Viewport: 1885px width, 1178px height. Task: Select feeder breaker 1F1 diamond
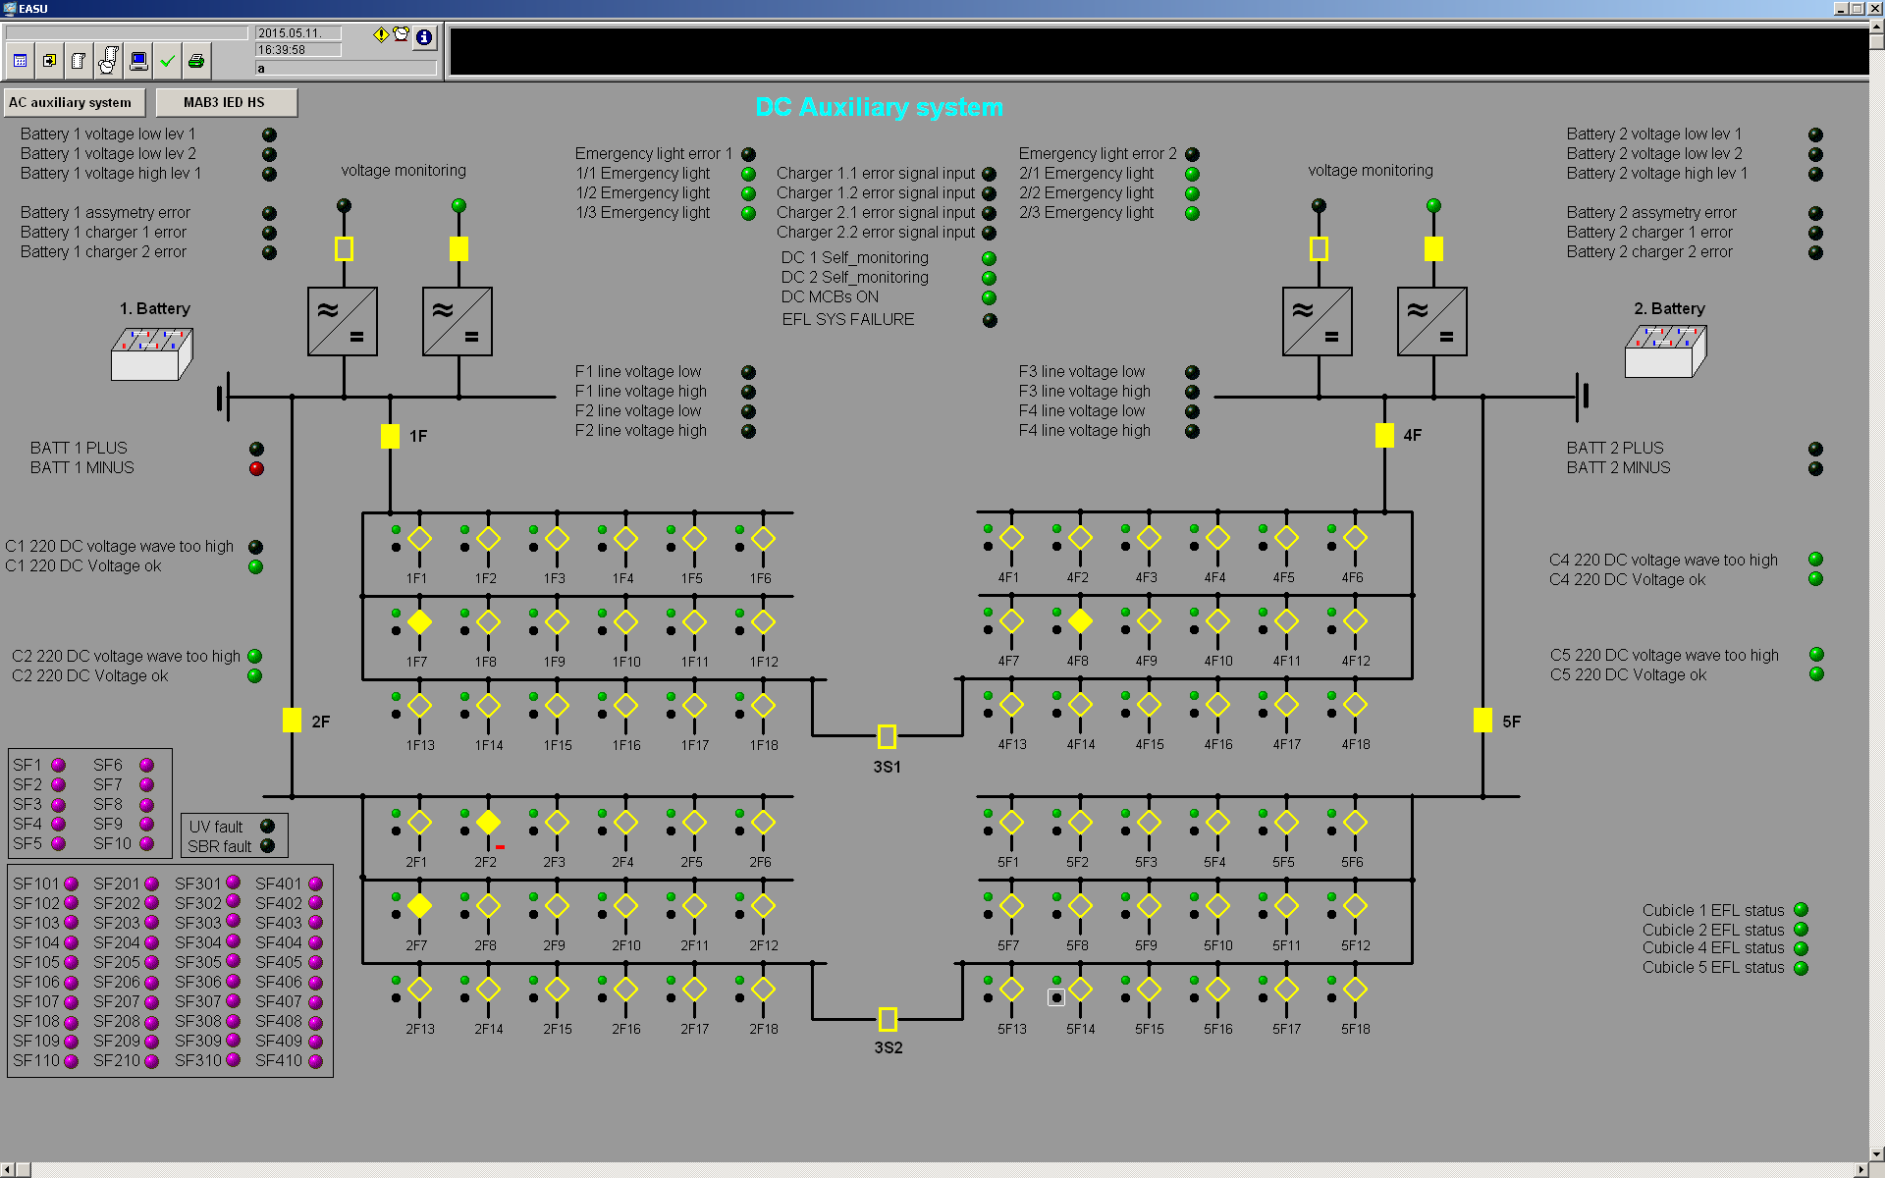pos(420,538)
